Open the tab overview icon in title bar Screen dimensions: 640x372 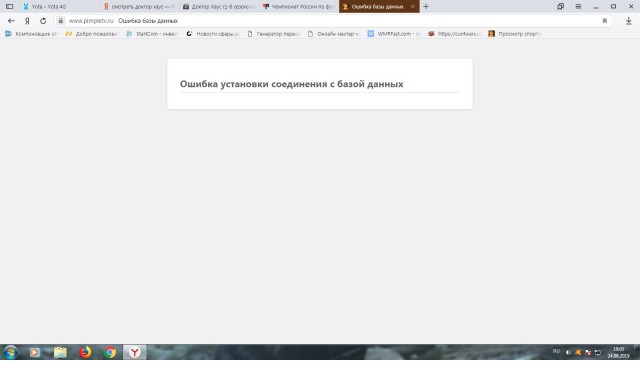coord(560,7)
